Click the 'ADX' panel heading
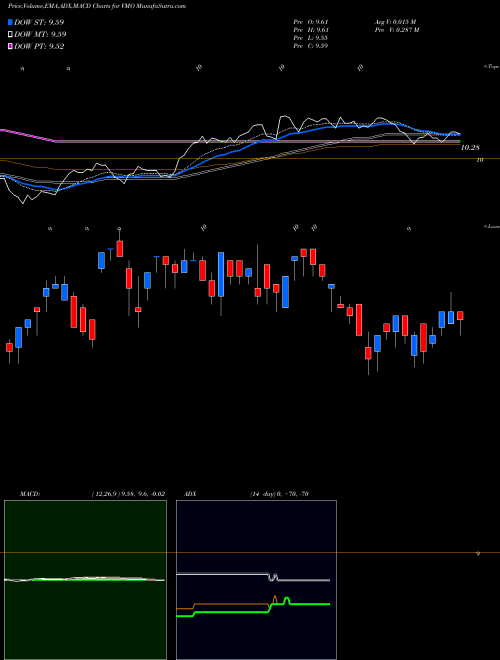Screen dimensions: 500x660 [190, 494]
